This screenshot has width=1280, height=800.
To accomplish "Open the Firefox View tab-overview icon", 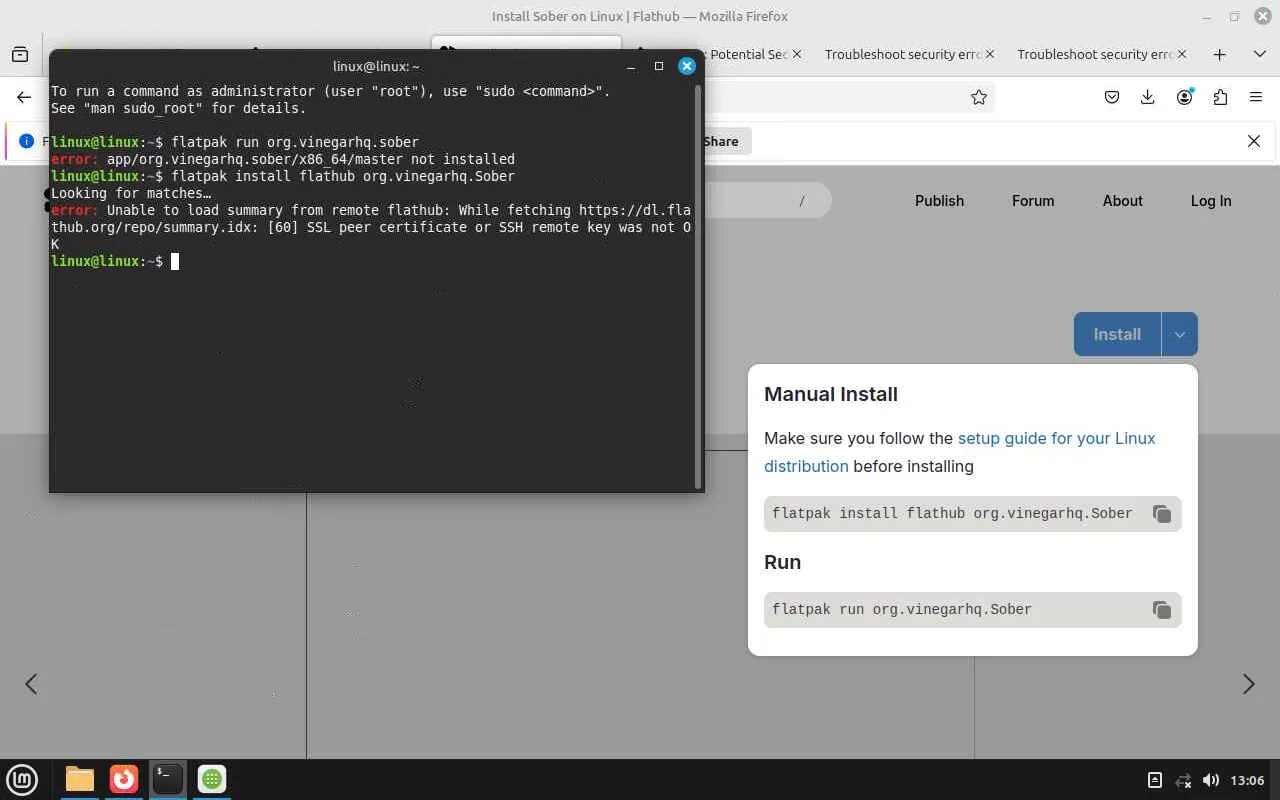I will tap(20, 54).
